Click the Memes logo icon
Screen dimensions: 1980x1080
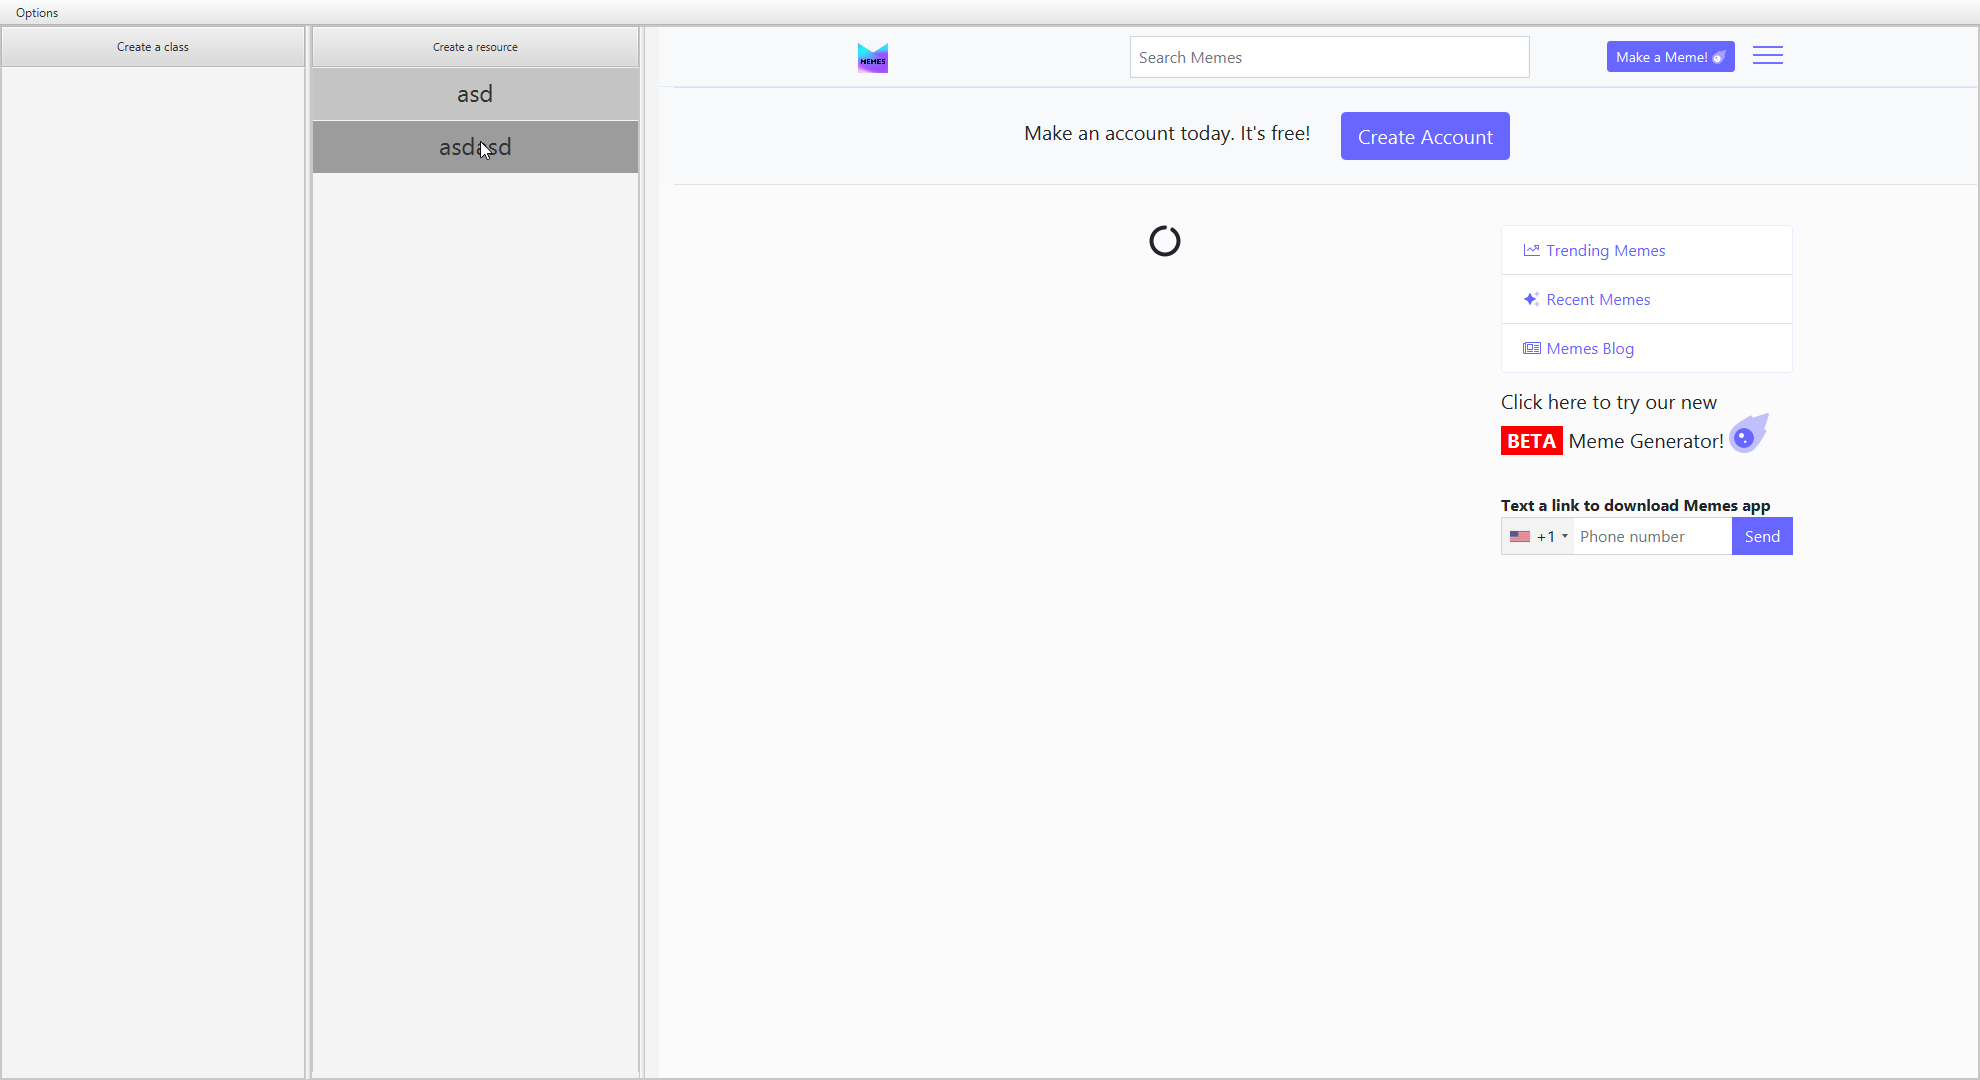[x=872, y=58]
